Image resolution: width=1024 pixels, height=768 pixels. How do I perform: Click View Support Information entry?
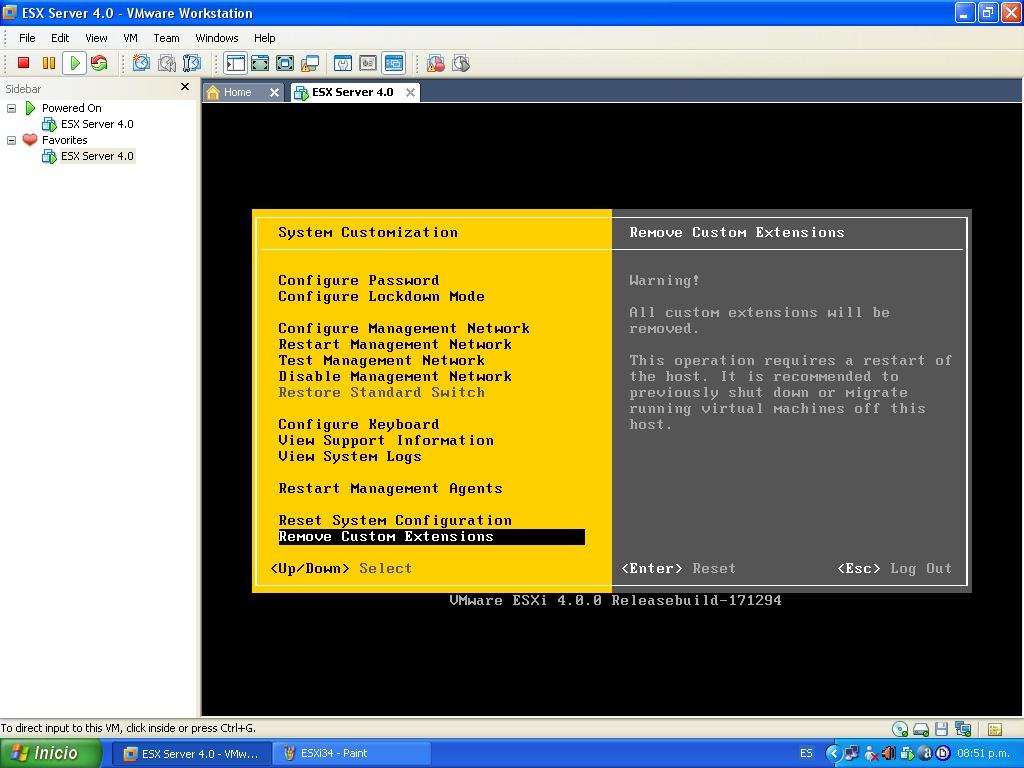[x=386, y=440]
